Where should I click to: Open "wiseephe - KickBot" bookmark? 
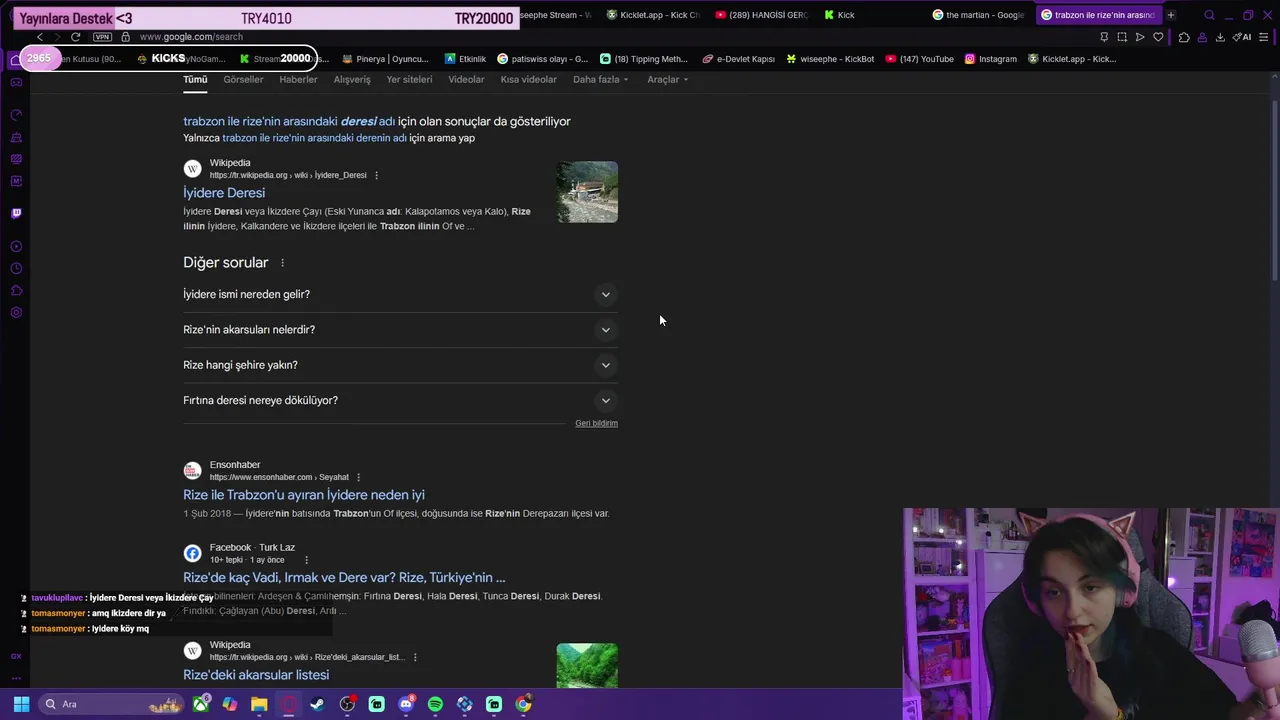[x=830, y=59]
